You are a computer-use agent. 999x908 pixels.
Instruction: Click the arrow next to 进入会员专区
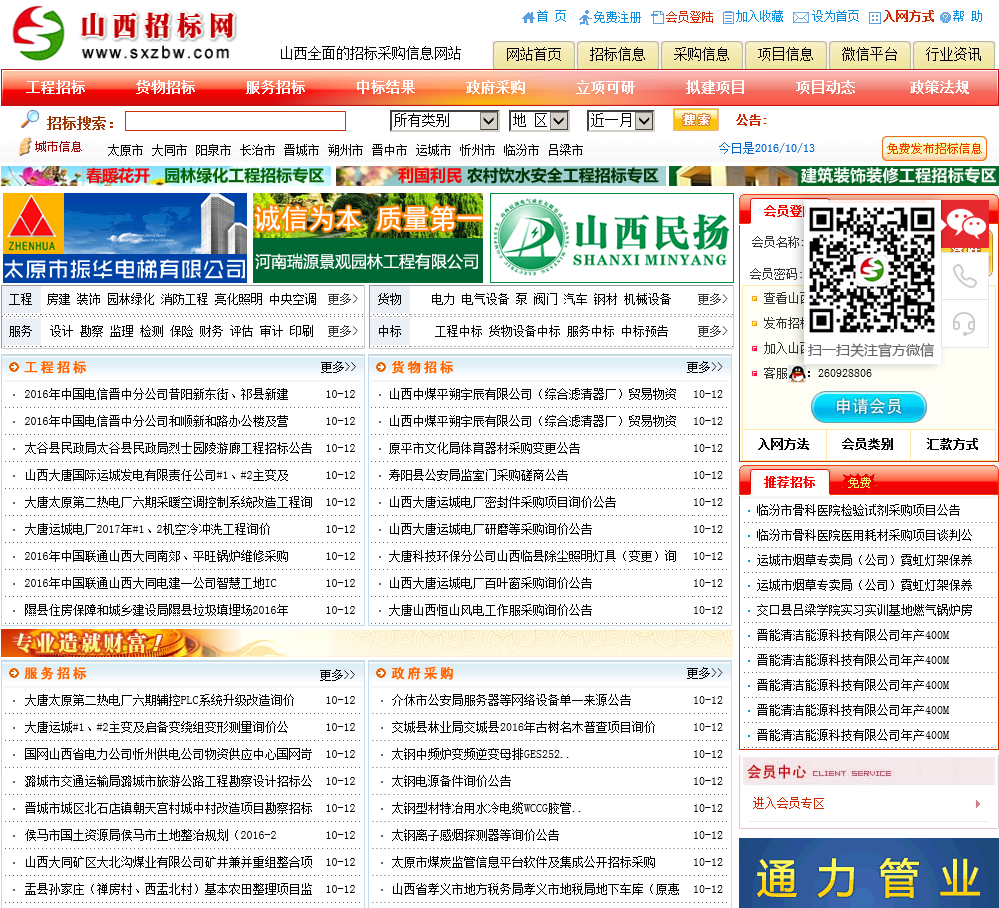point(978,804)
